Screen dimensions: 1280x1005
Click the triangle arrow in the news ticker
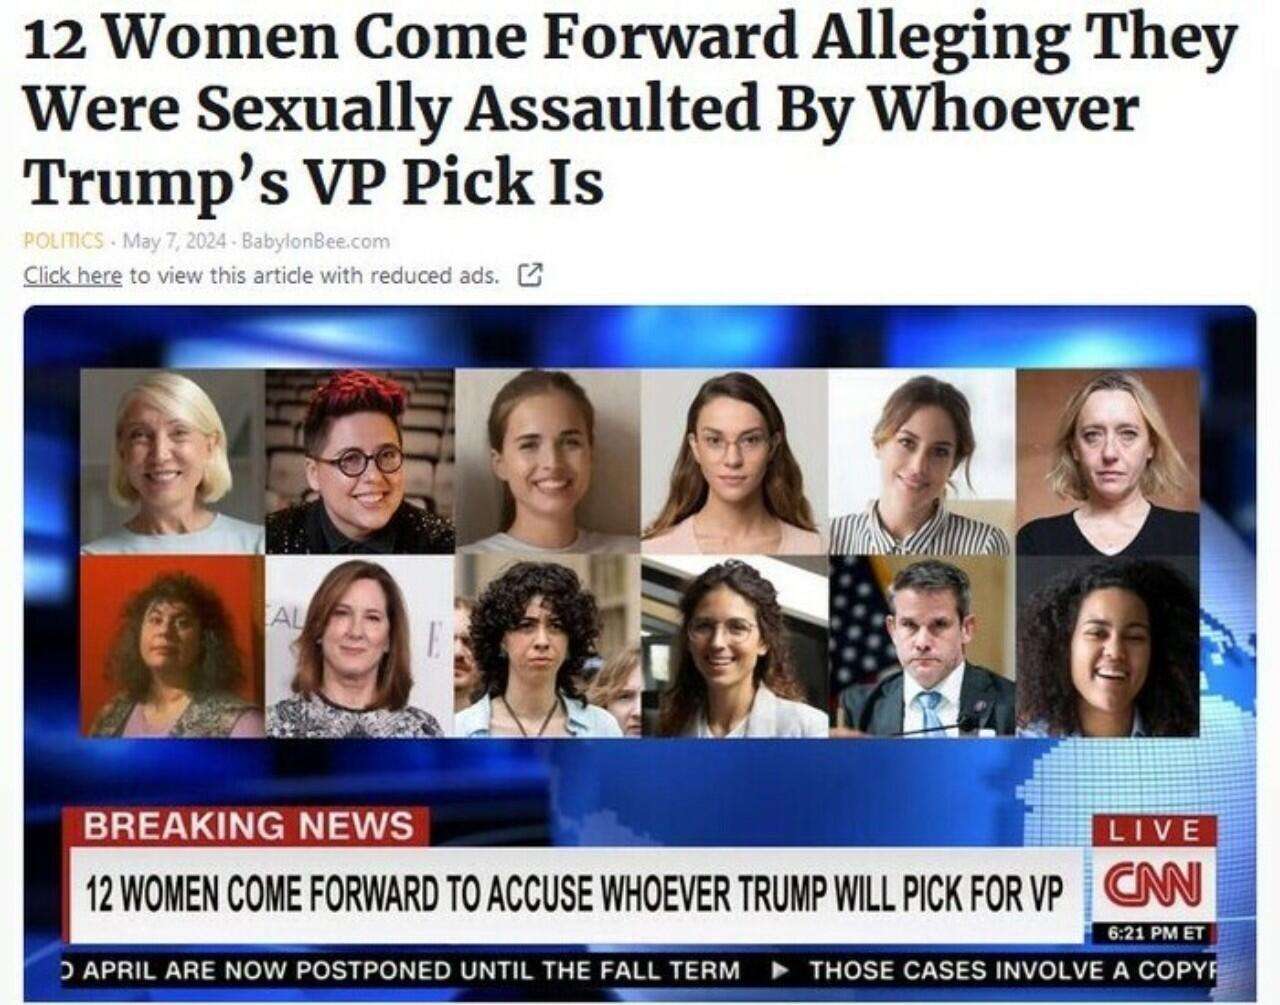pyautogui.click(x=783, y=970)
